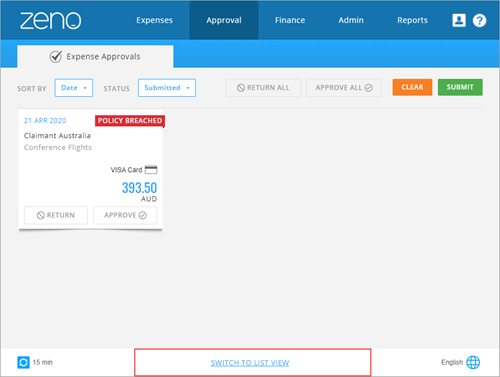Image resolution: width=500 pixels, height=377 pixels.
Task: Click the Policy Breached red badge
Action: [130, 121]
